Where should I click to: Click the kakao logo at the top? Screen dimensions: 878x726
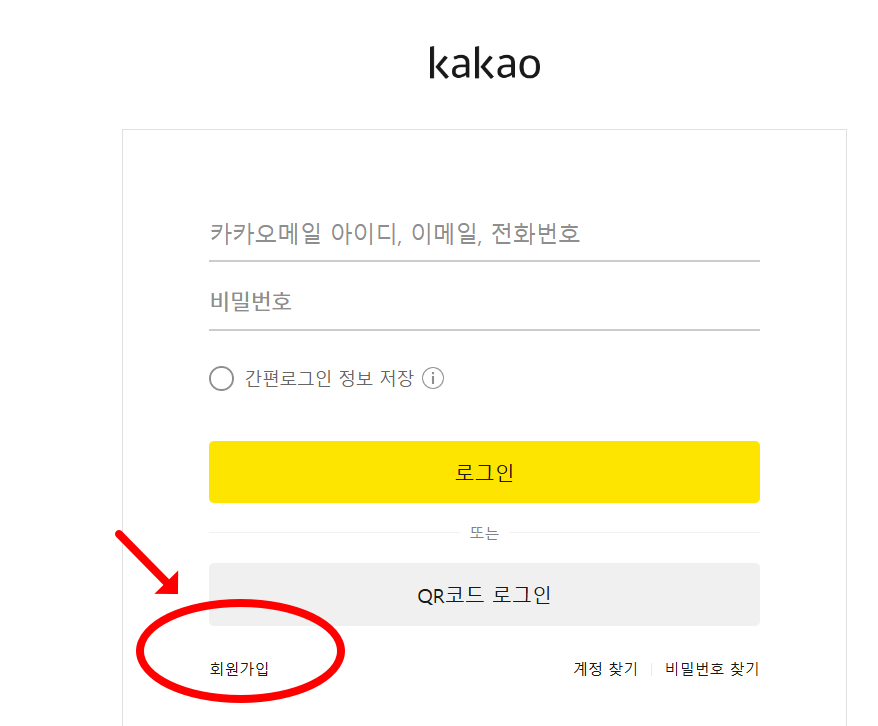tap(483, 62)
